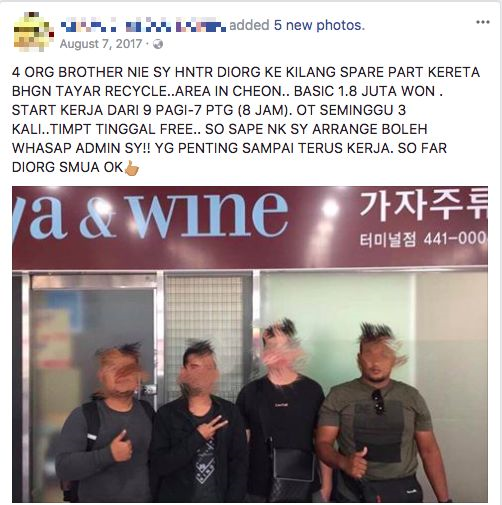This screenshot has height=505, width=502.
Task: Click the '441-000' phone number on sign
Action: (x=455, y=239)
